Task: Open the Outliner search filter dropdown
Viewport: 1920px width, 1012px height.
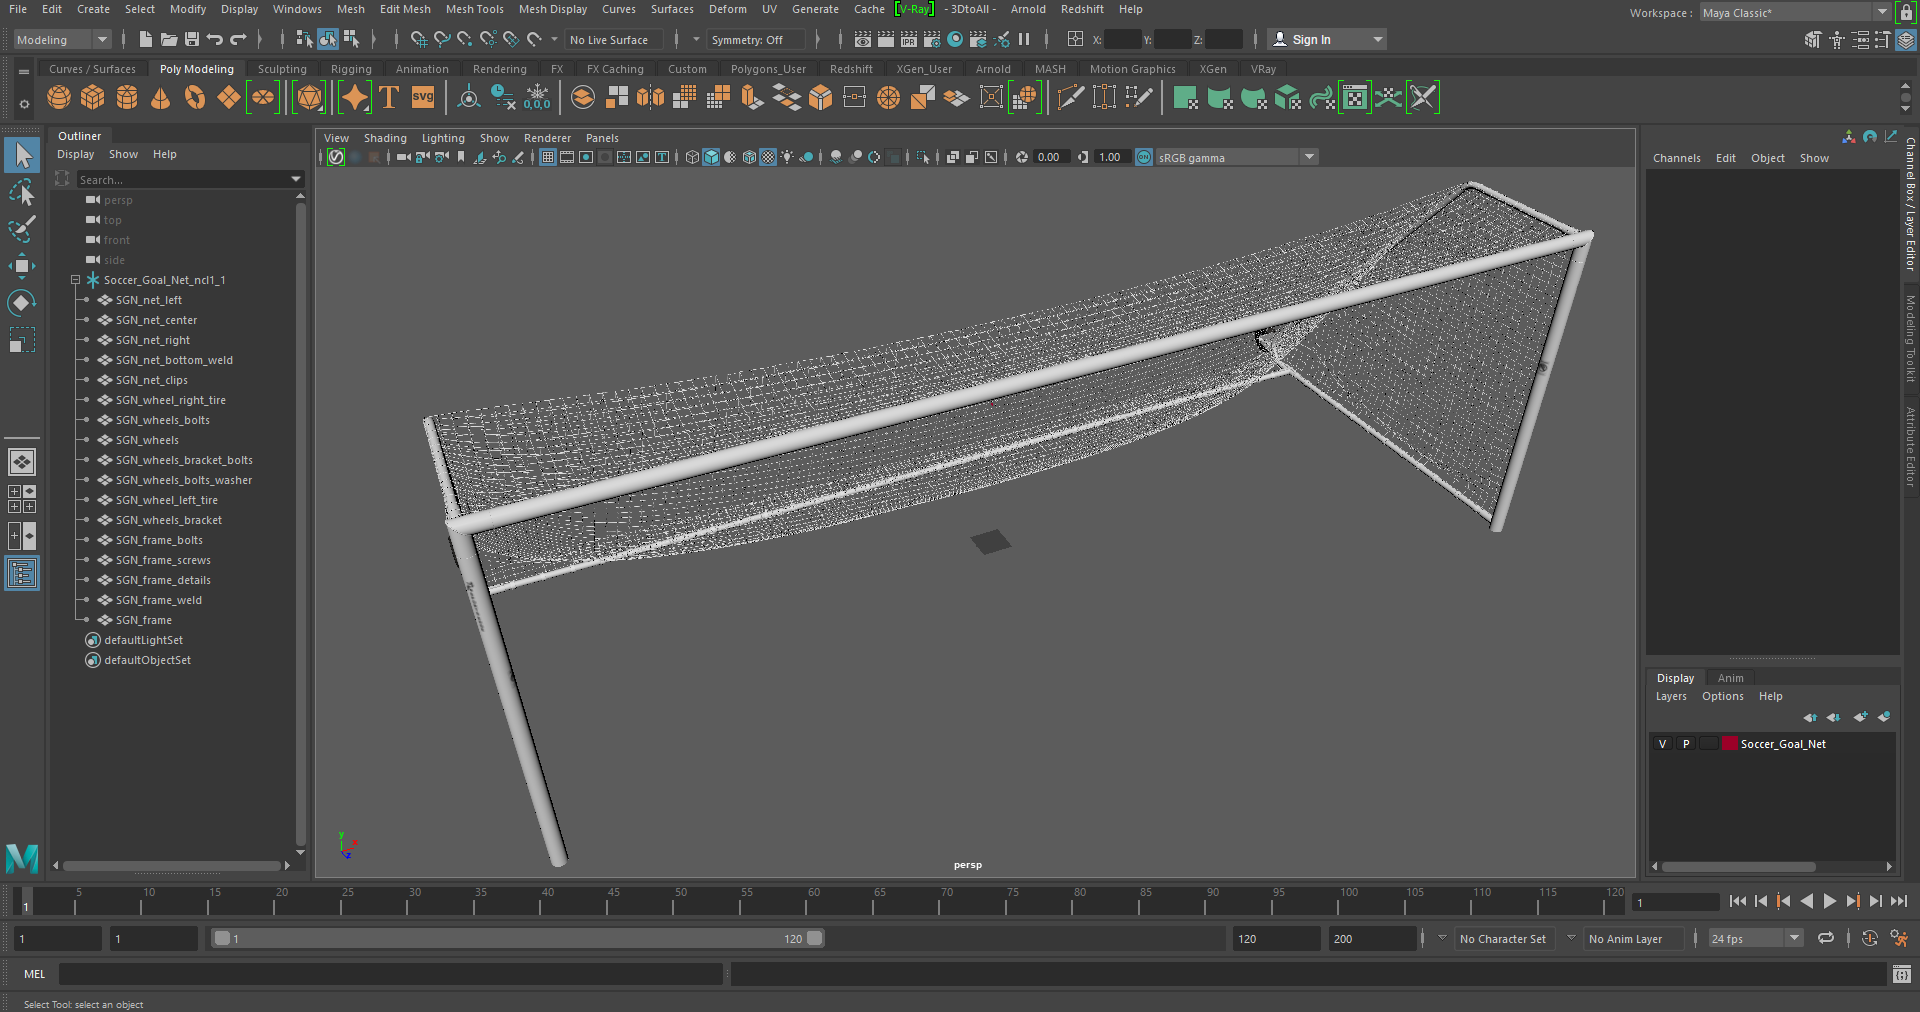Action: click(296, 179)
